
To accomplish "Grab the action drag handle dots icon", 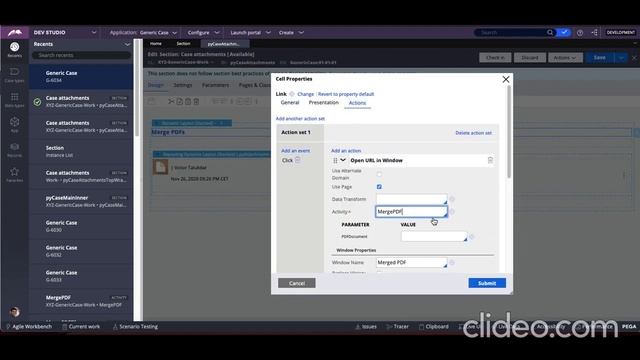I will [335, 161].
